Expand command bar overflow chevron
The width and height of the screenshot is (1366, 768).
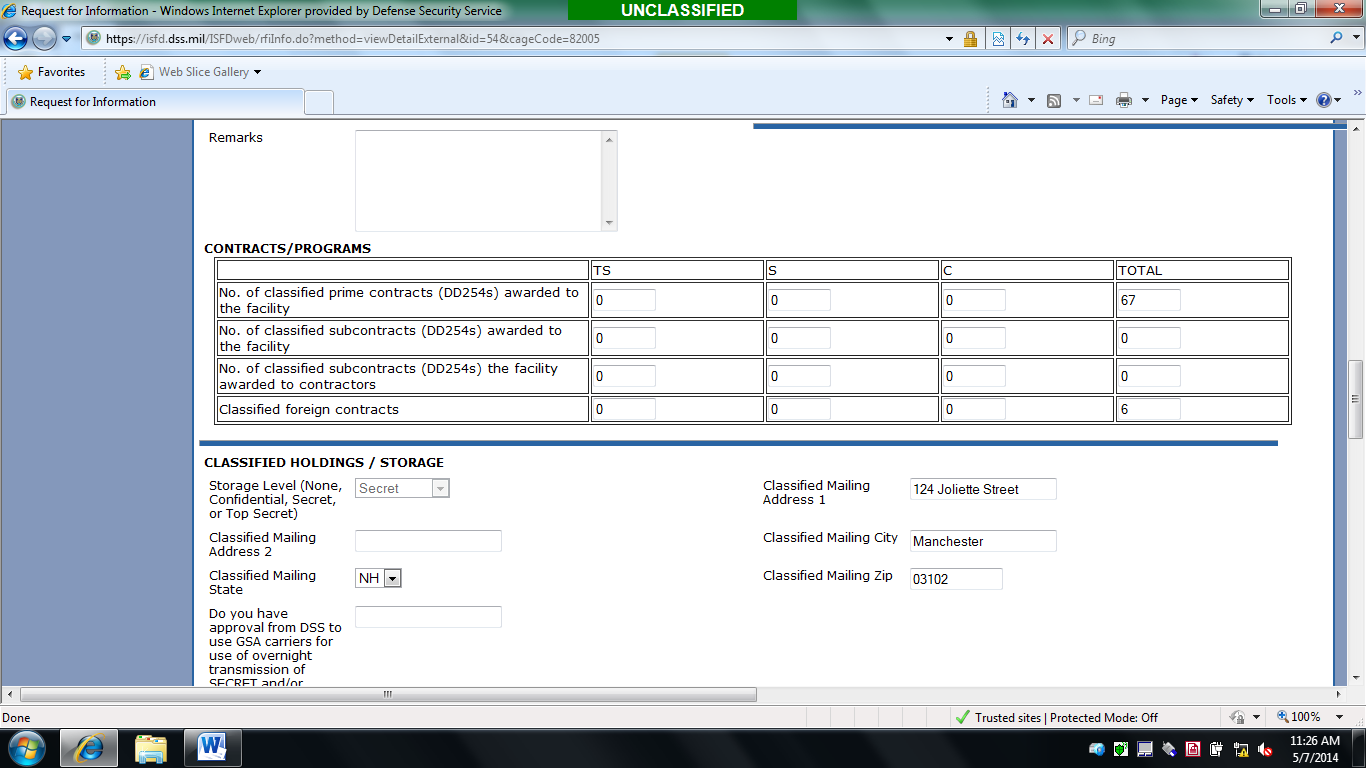[1357, 92]
